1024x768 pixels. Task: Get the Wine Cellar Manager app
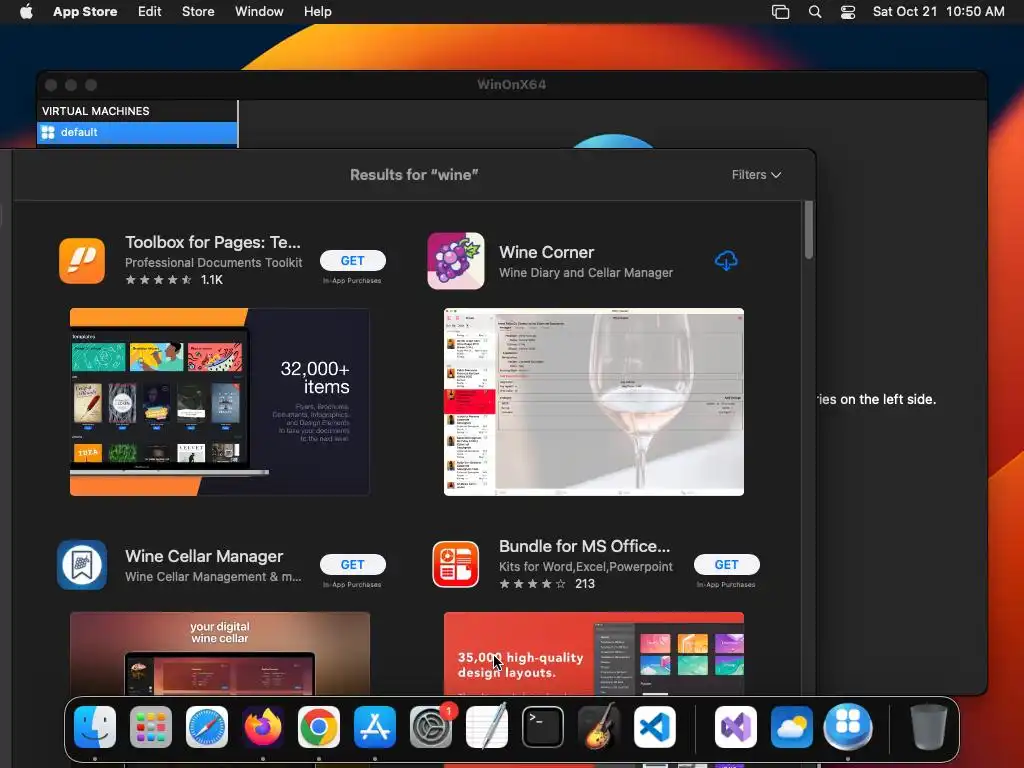[353, 565]
